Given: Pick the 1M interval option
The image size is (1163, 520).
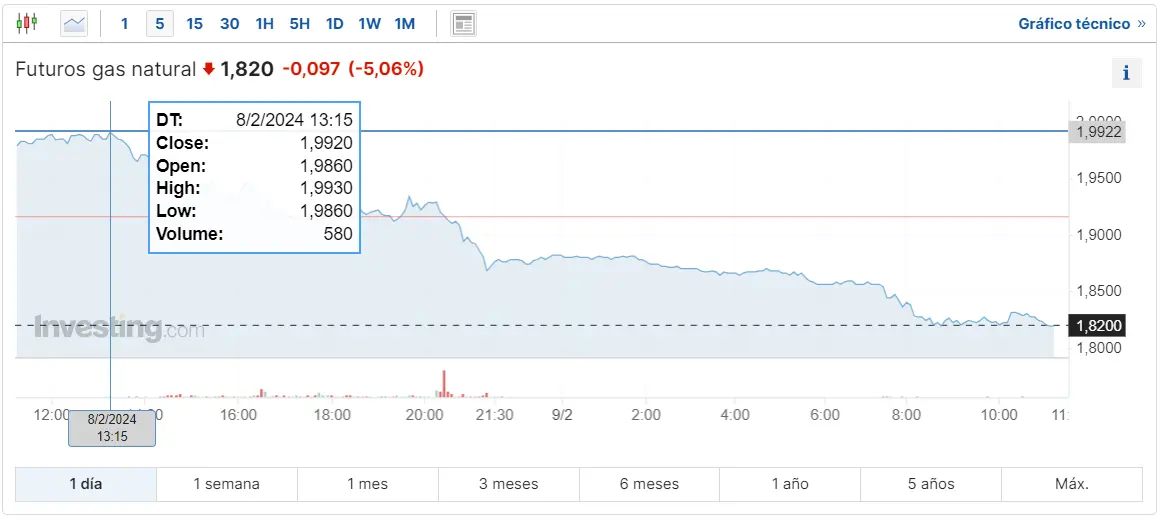Looking at the screenshot, I should coord(404,23).
